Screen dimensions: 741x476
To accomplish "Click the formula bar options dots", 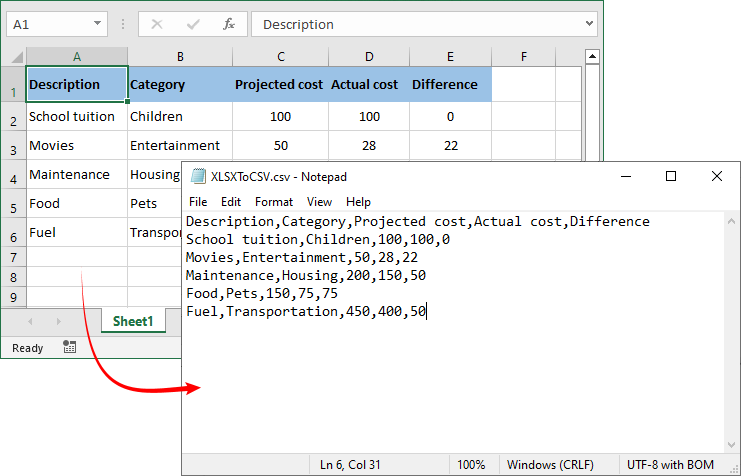I will 123,24.
